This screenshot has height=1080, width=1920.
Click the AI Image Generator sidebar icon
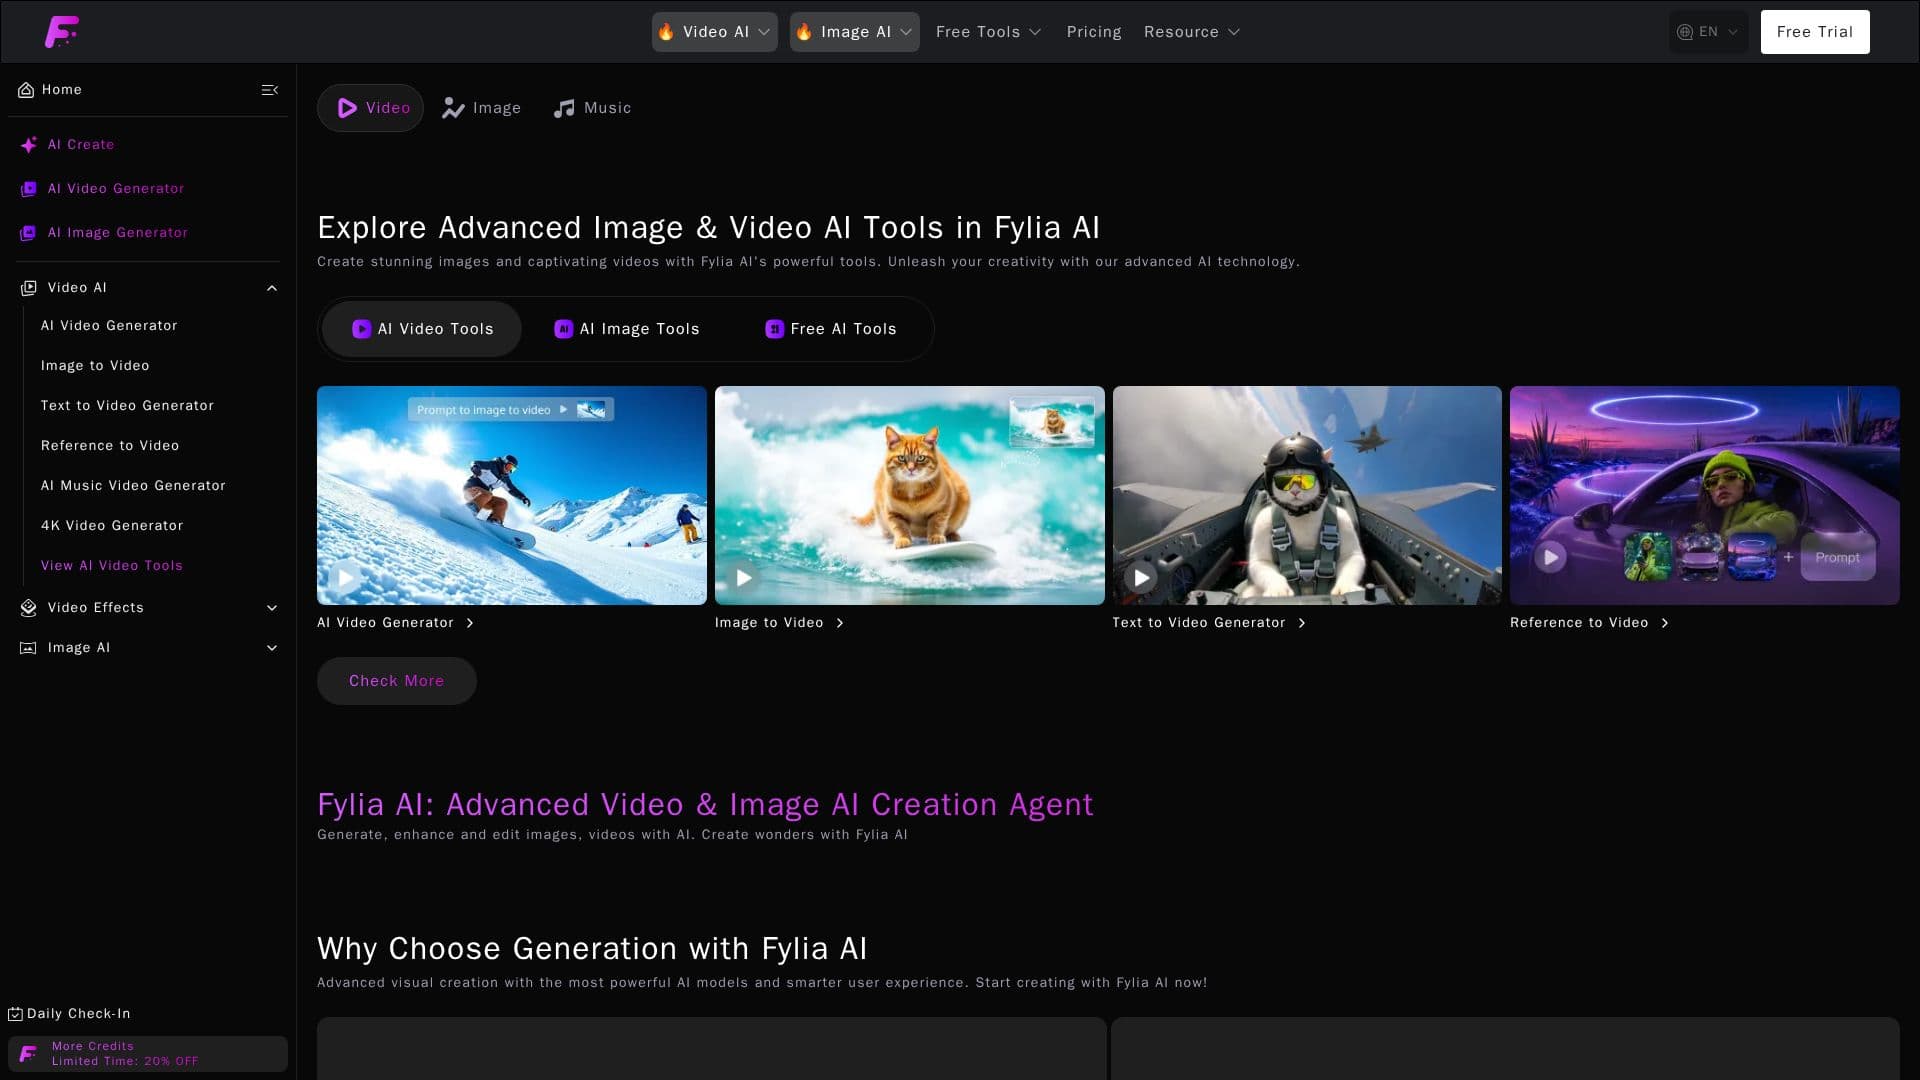28,233
